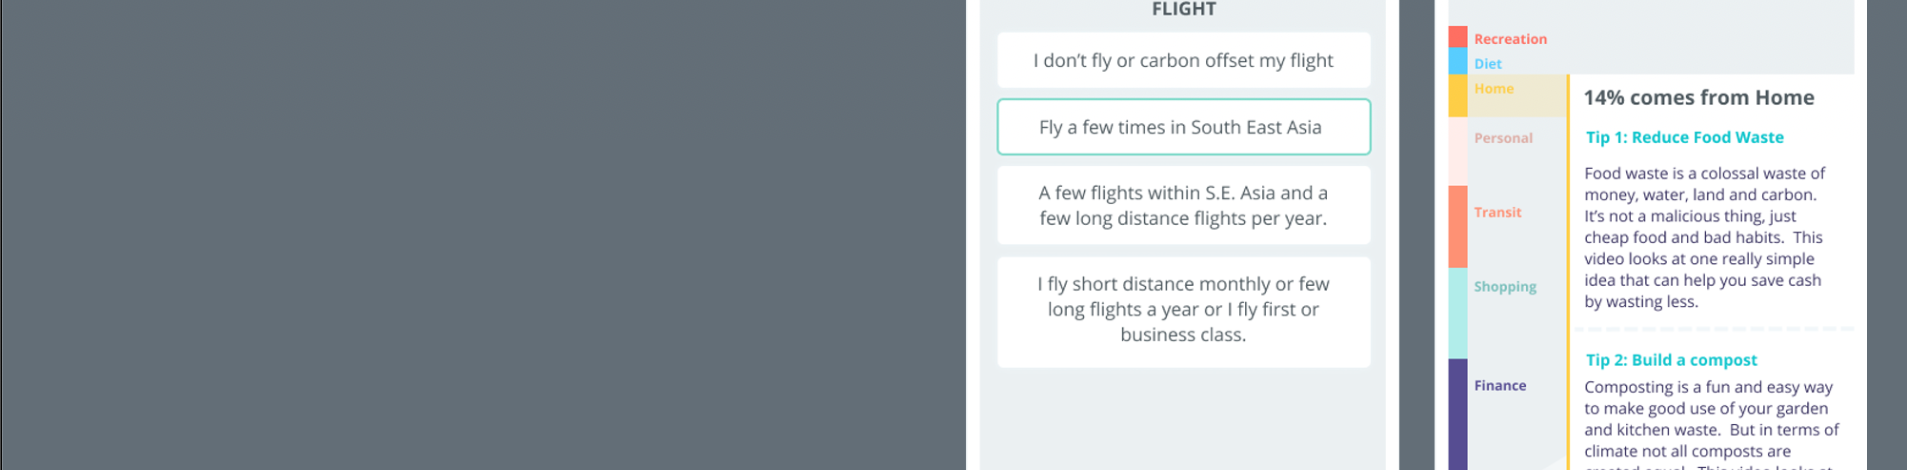Select the monthly short distance or business class option
Viewport: 1907px width, 470px height.
coord(1183,310)
